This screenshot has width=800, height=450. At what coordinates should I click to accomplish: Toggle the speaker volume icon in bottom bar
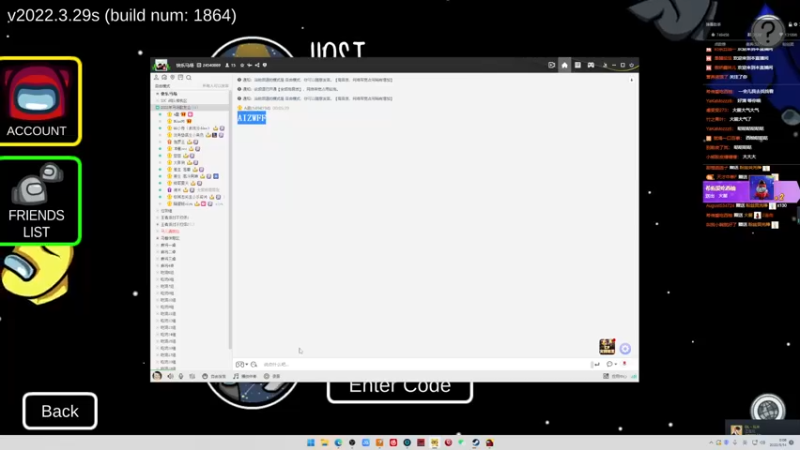coord(170,376)
